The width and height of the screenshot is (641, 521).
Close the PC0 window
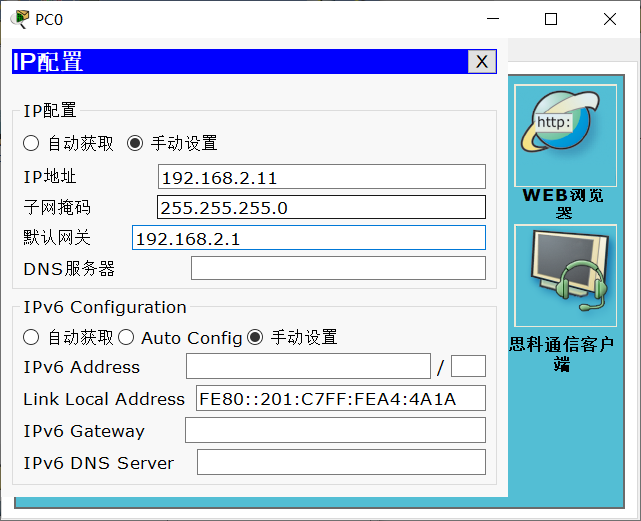click(610, 19)
